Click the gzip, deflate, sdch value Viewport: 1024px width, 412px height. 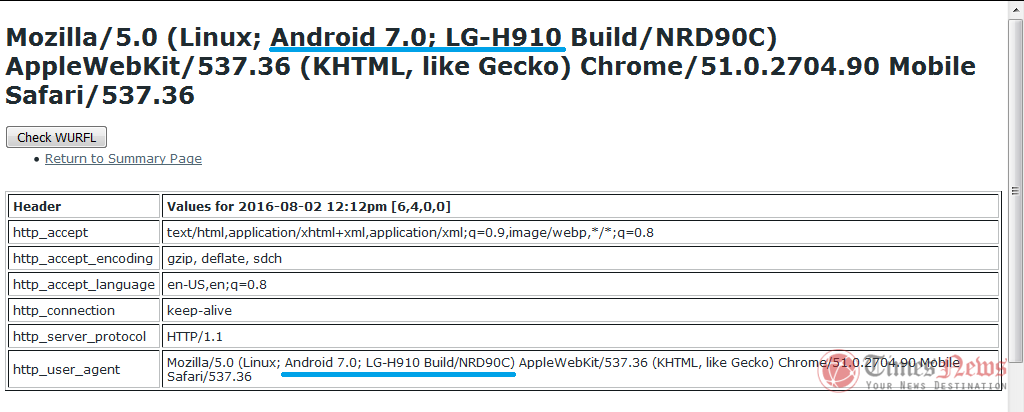pos(225,259)
